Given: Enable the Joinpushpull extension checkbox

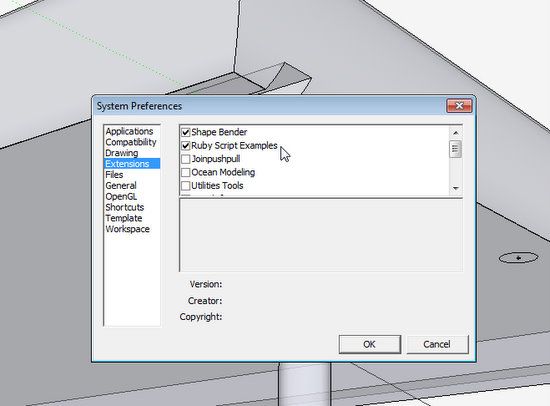Looking at the screenshot, I should pyautogui.click(x=186, y=159).
